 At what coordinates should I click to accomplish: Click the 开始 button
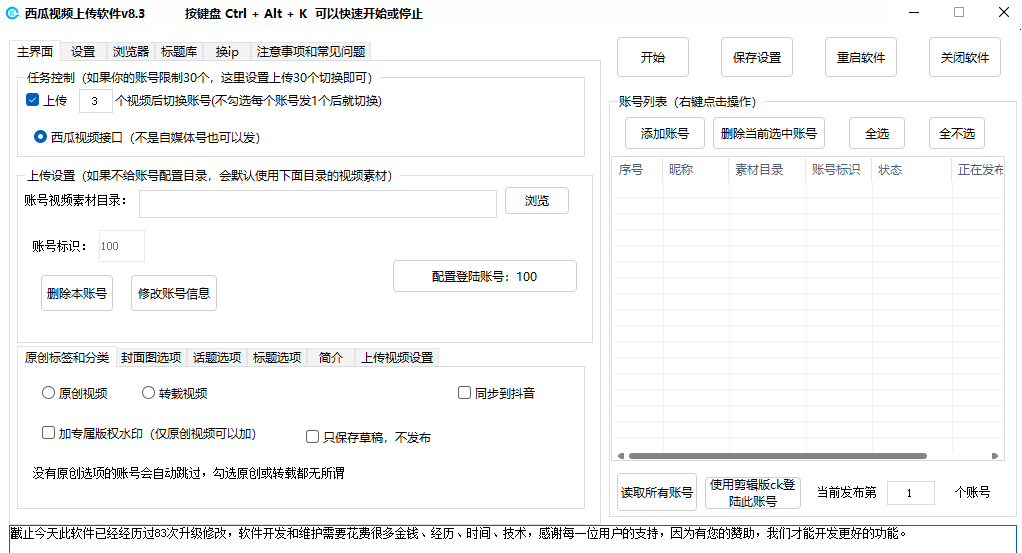(652, 57)
